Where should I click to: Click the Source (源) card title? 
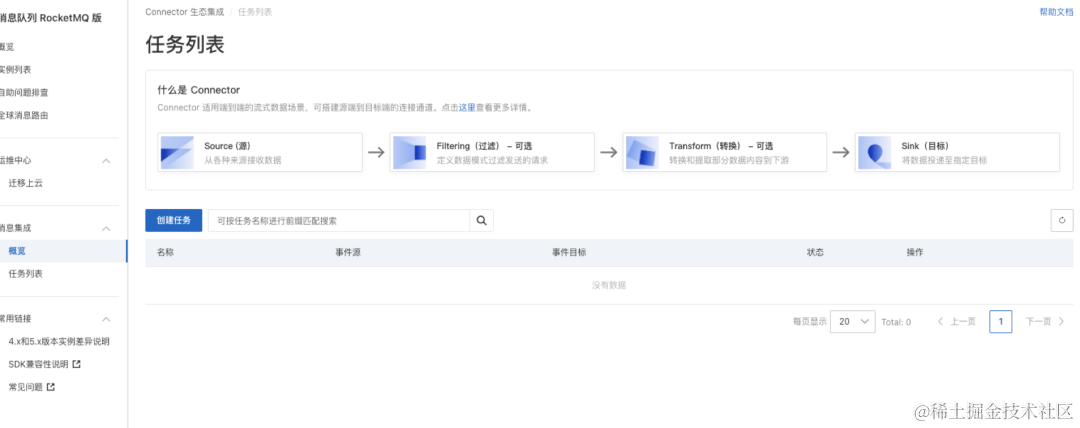tap(226, 146)
